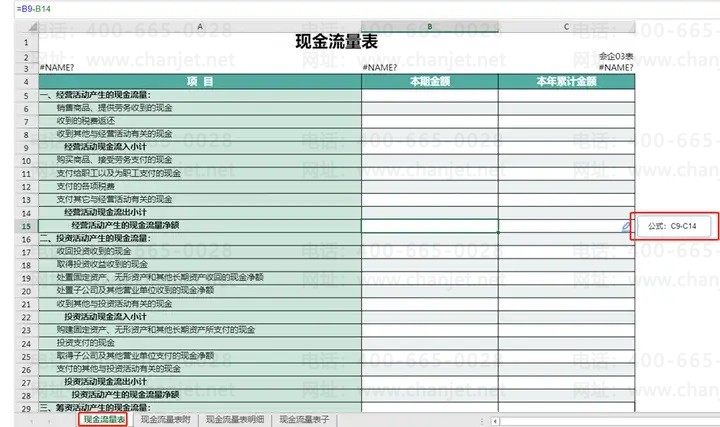Click cell 取得子公司及其他营业单位支付的现金净额

[200, 356]
